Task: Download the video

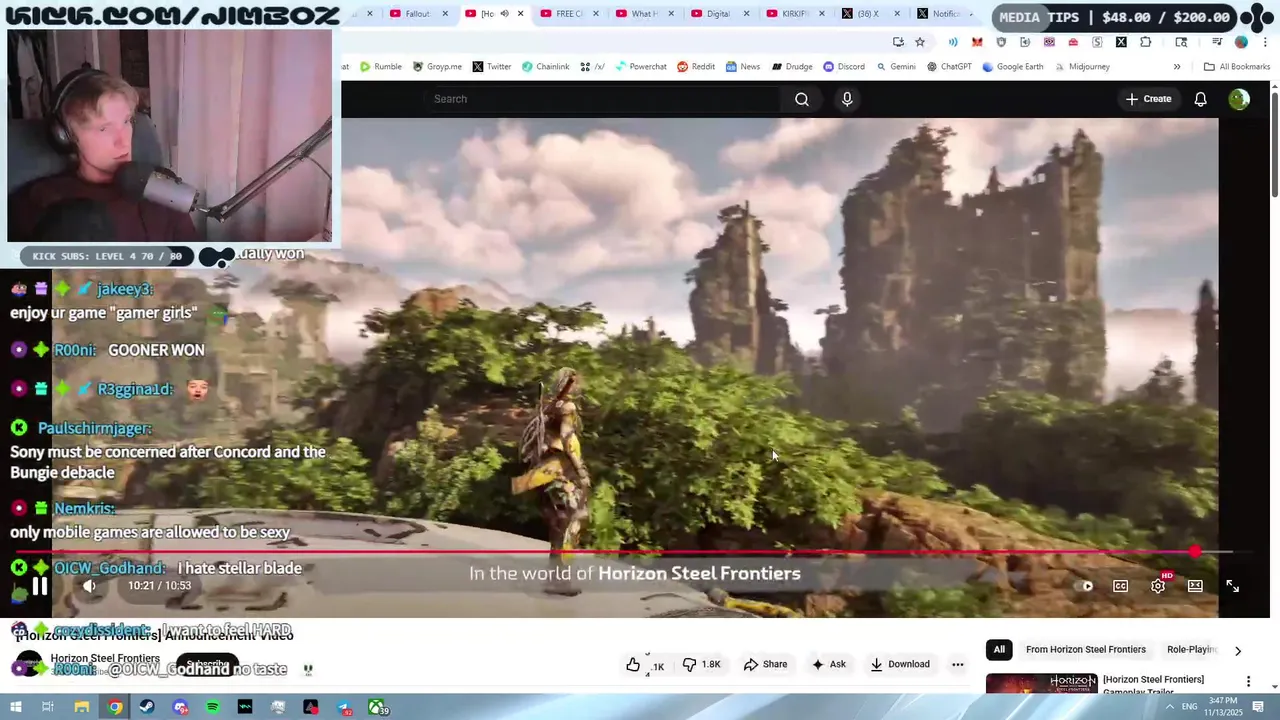Action: tap(899, 664)
